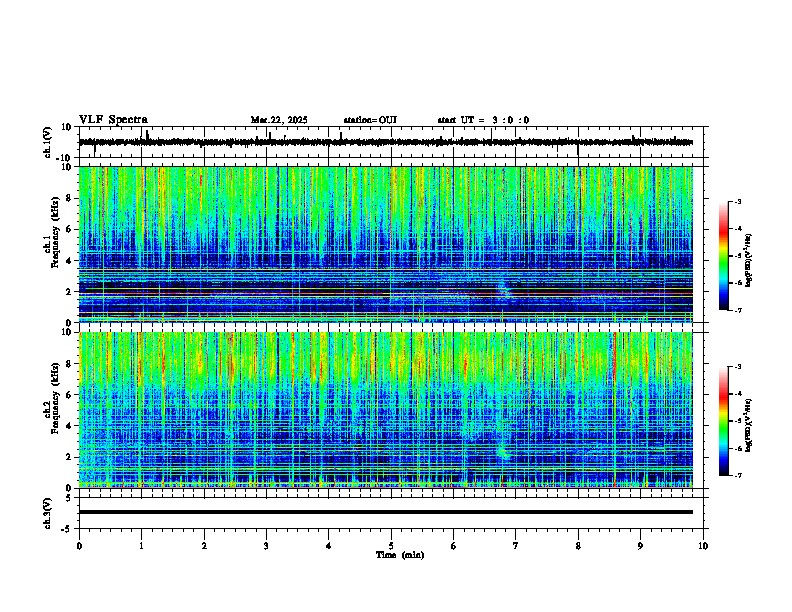Click the ch.1 spectrogram "6" kHz tick label

click(70, 229)
